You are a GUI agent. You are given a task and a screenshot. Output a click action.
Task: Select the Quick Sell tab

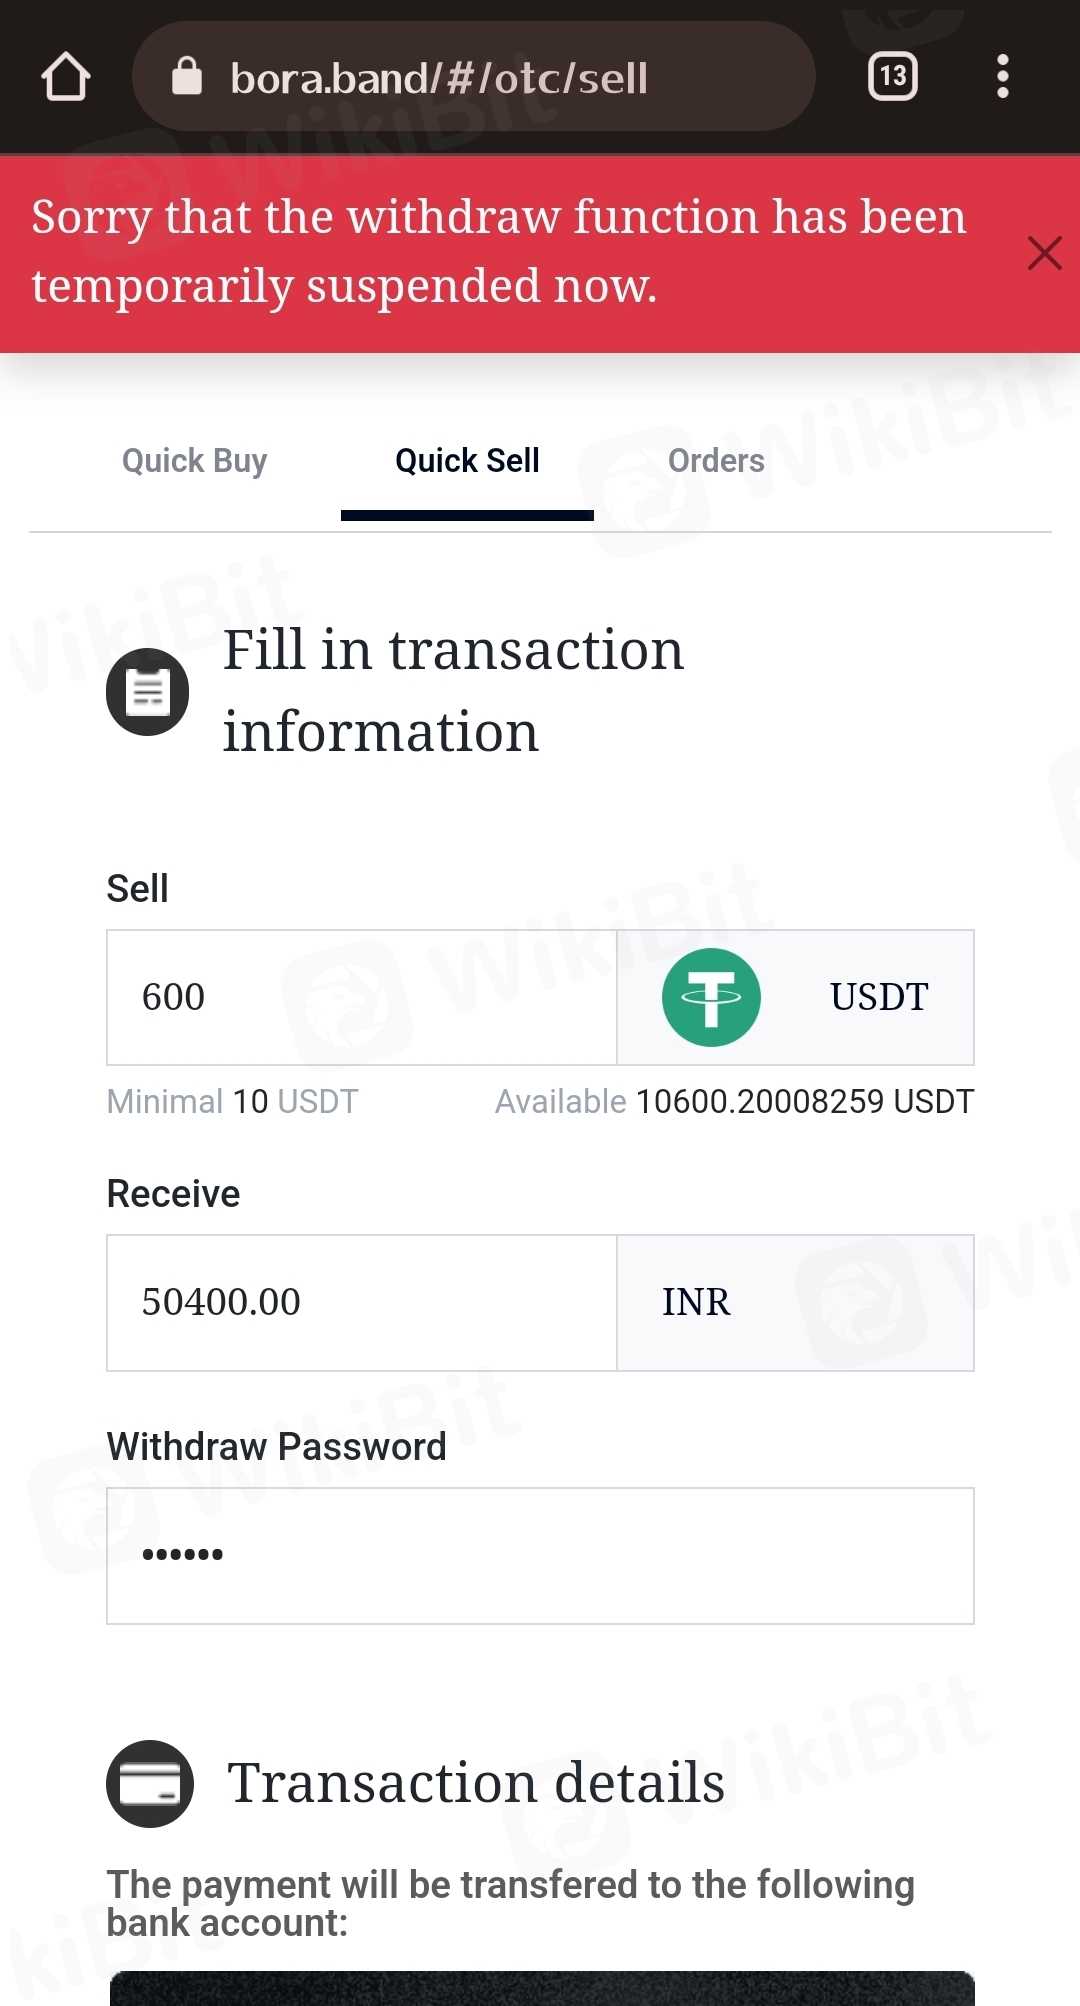(x=467, y=461)
